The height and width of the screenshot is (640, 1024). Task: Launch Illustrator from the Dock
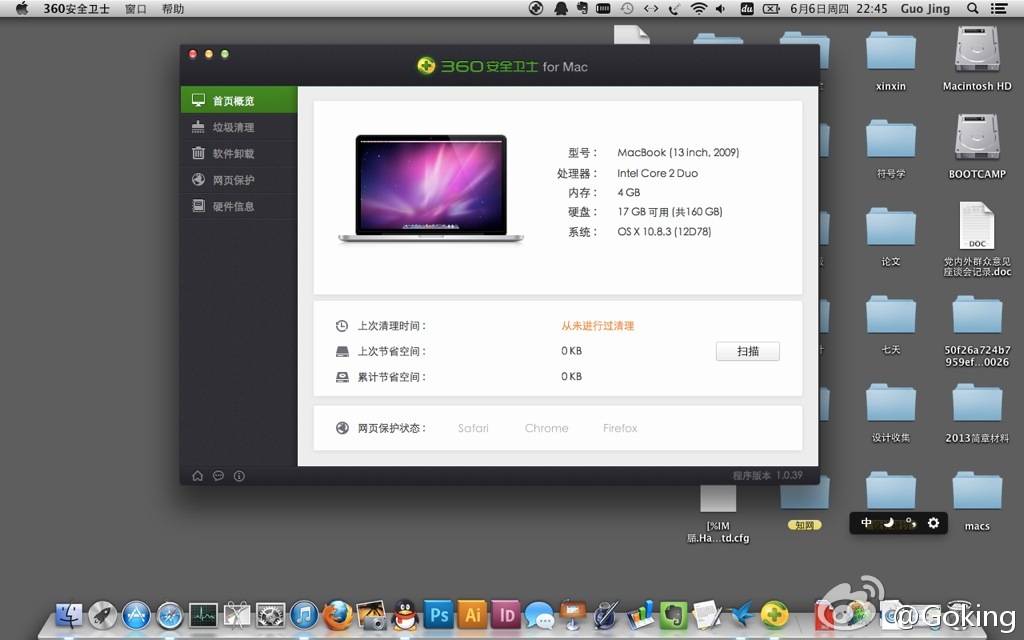tap(473, 615)
